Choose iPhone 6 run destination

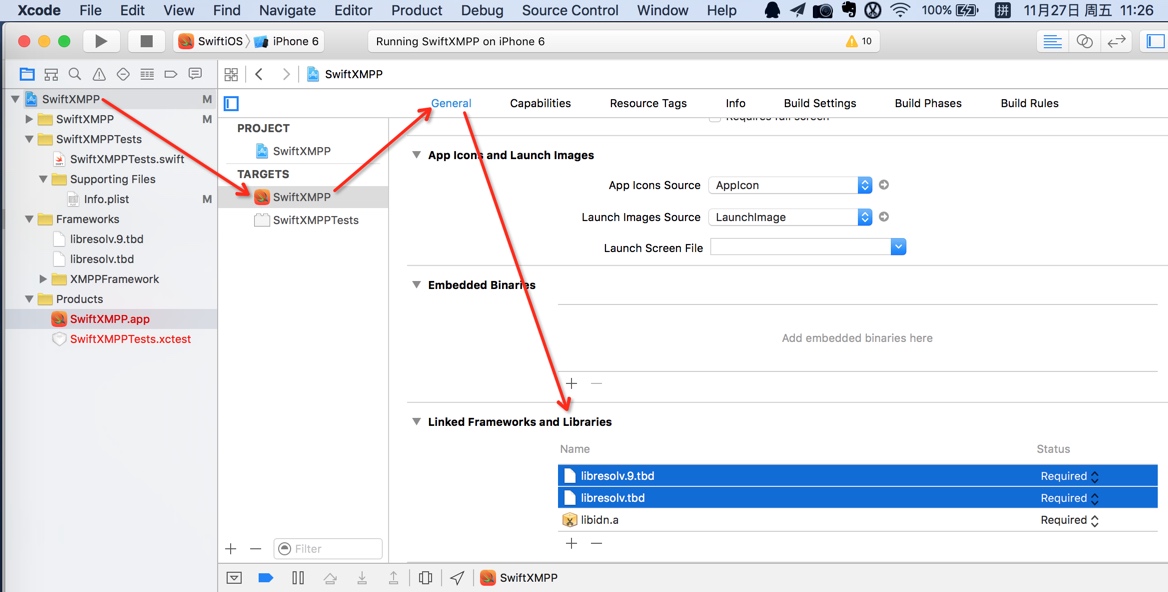[x=288, y=41]
